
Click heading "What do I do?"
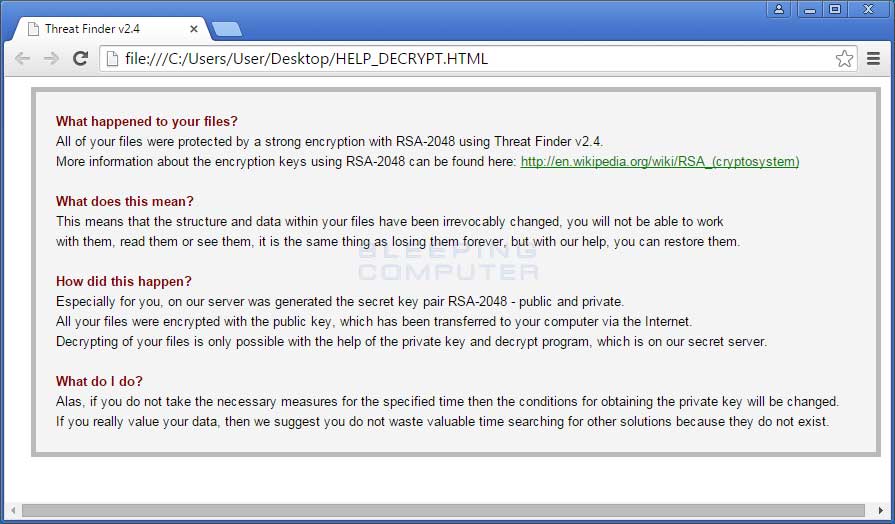tap(99, 381)
